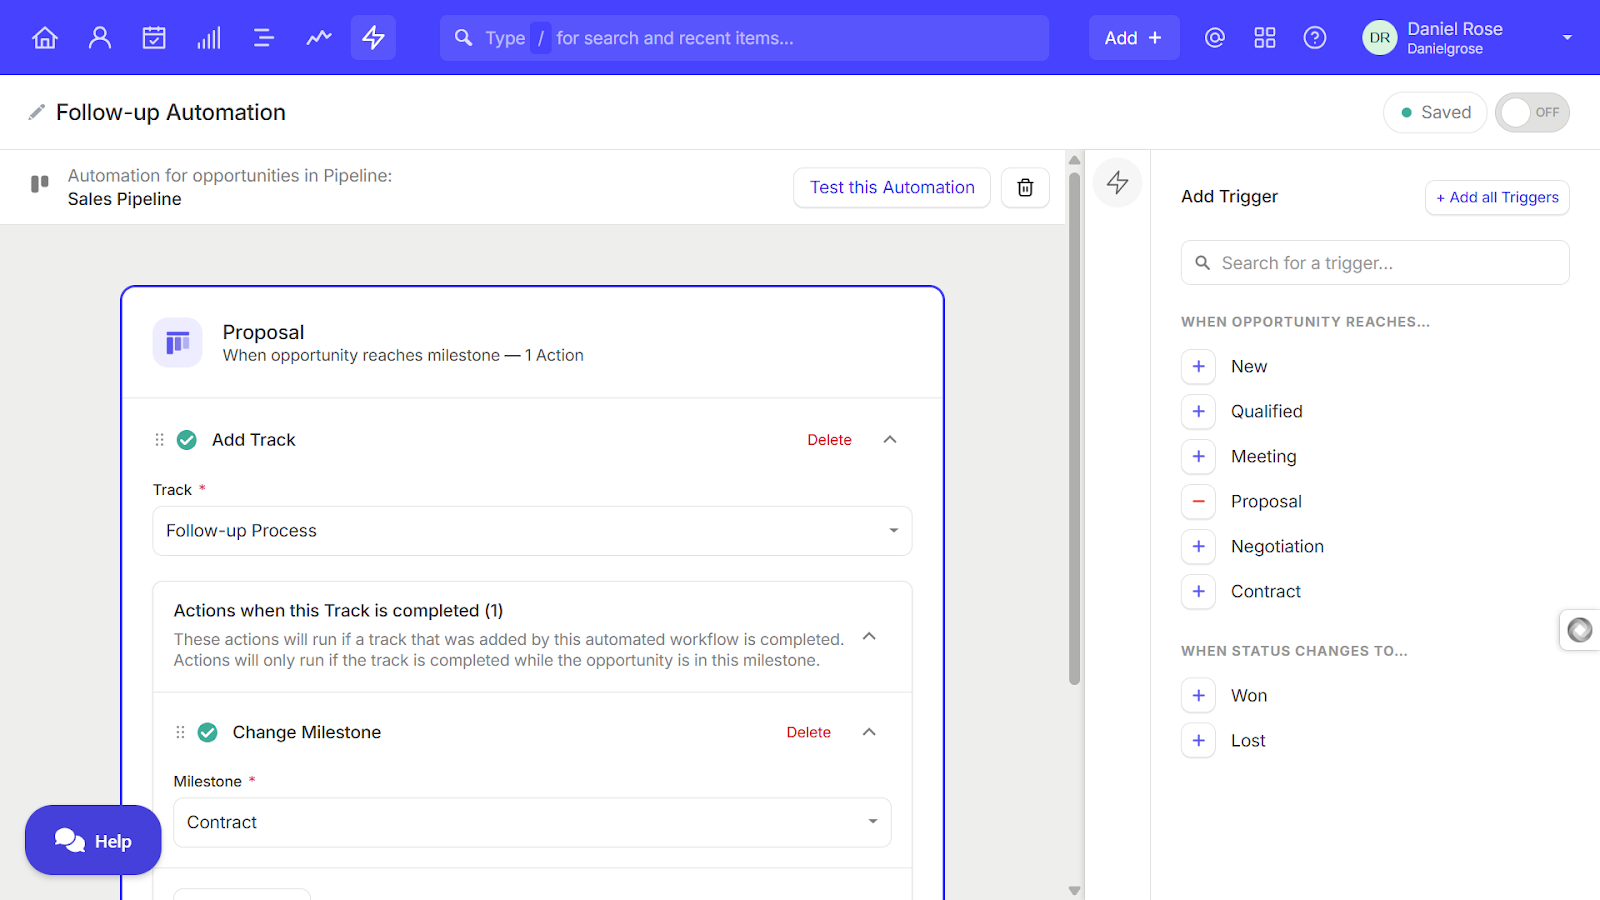Click the Sales Pipeline text

pos(125,199)
